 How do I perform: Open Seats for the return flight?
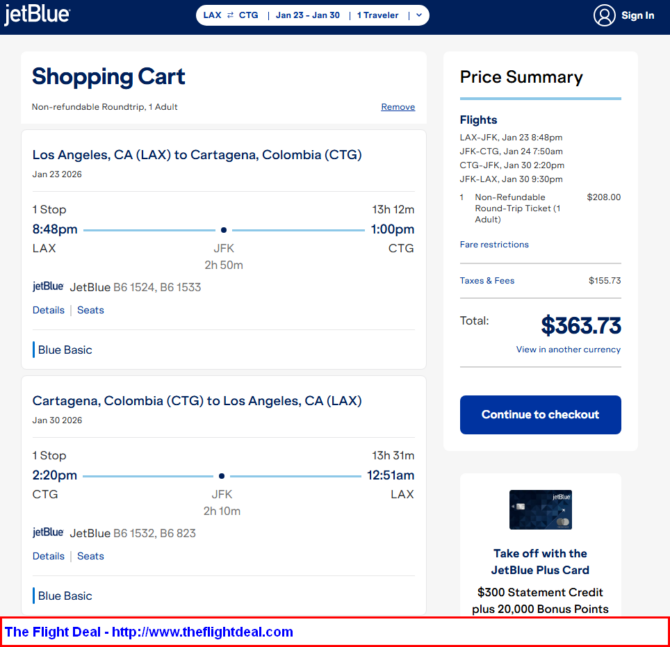(x=90, y=556)
